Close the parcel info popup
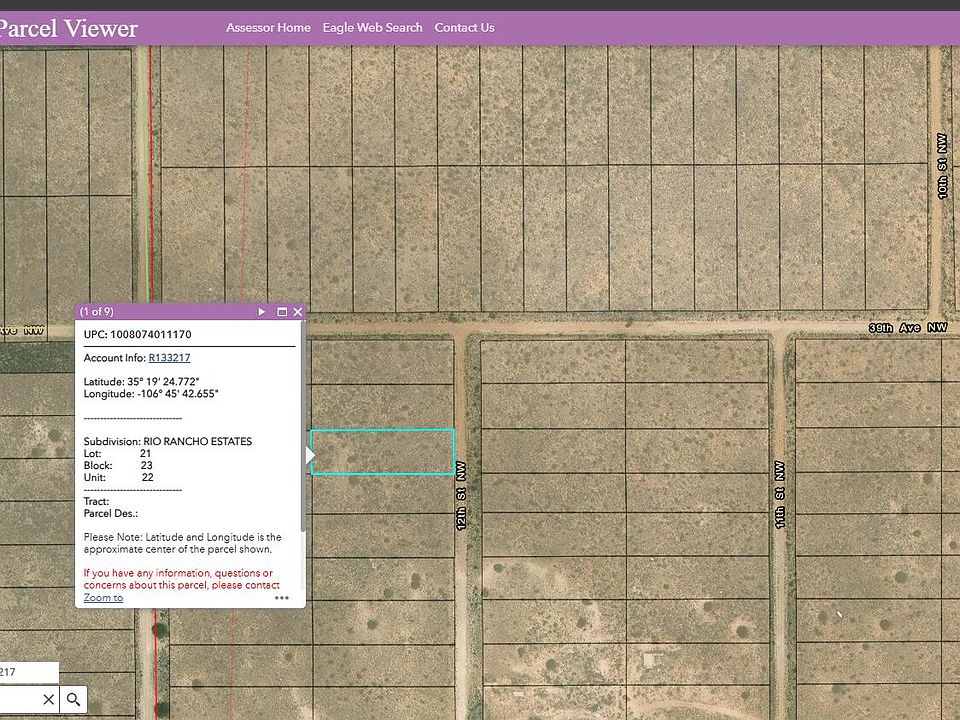The width and height of the screenshot is (960, 720). tap(298, 312)
